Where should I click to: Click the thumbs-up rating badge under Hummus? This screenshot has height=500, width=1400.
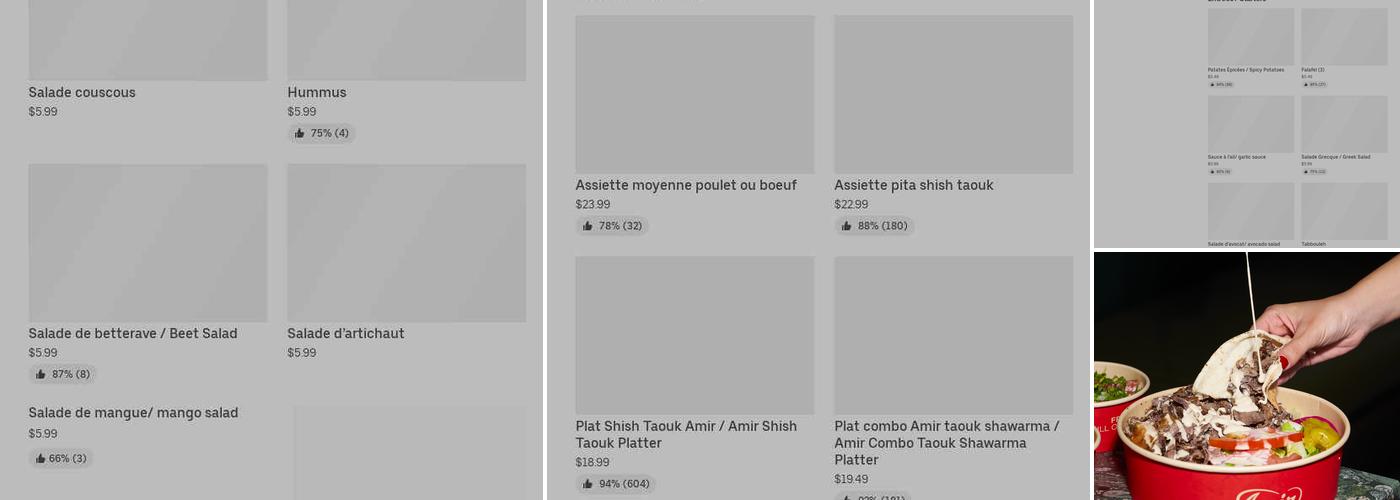tap(321, 133)
